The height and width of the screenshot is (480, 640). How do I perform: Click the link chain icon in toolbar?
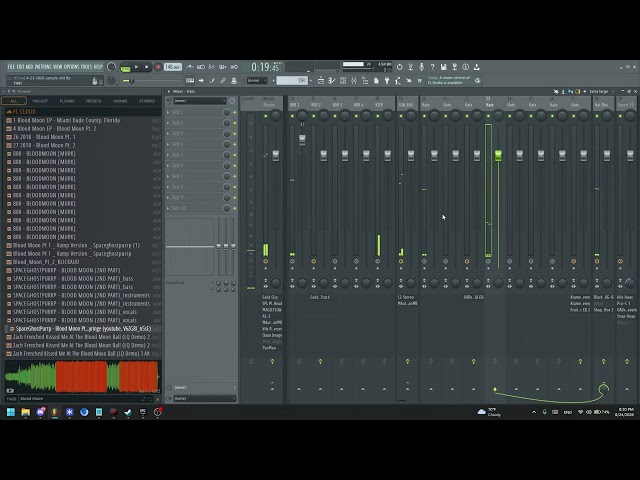click(x=223, y=81)
